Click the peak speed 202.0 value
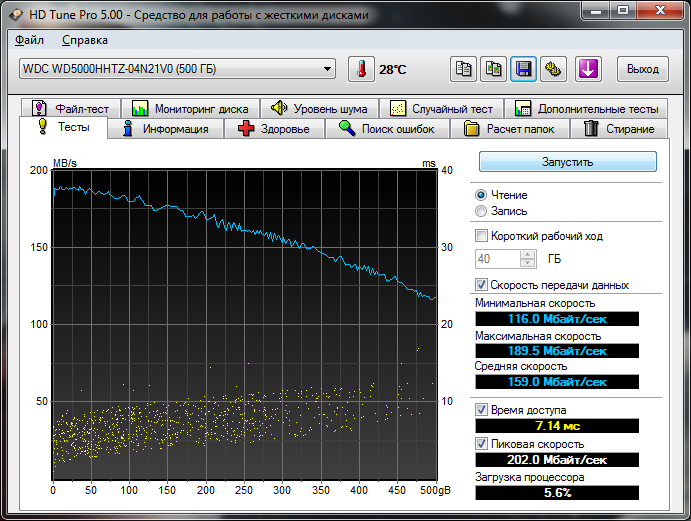Viewport: 691px width, 521px height. (557, 460)
